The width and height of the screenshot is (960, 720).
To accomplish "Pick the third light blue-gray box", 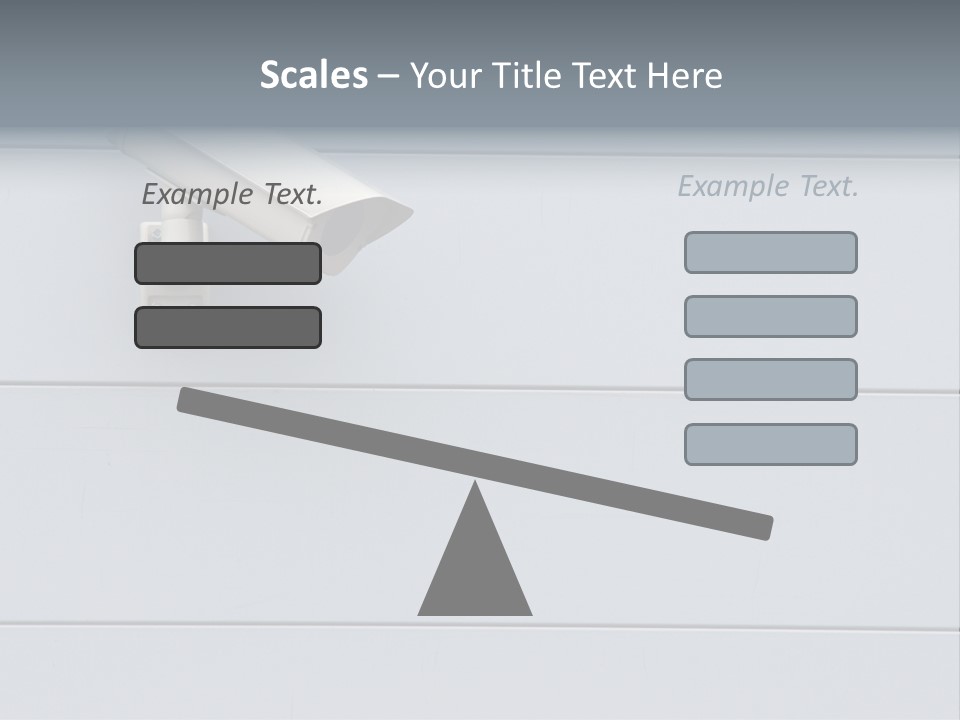I will pos(770,379).
